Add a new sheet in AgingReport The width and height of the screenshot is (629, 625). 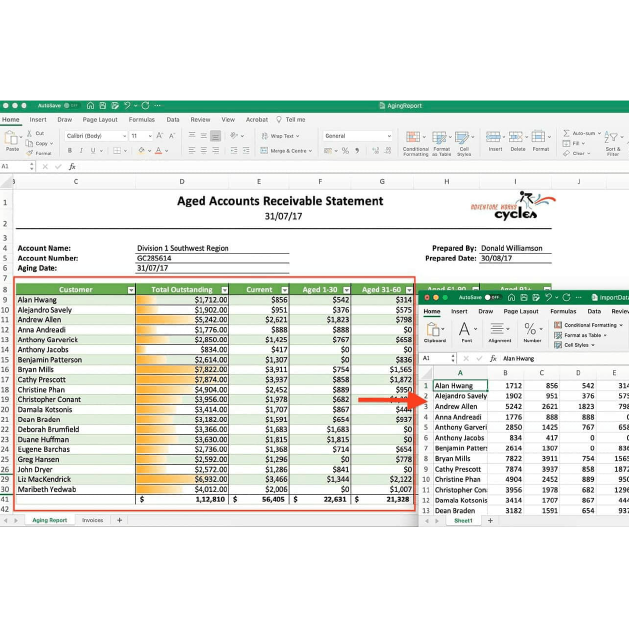click(x=119, y=520)
